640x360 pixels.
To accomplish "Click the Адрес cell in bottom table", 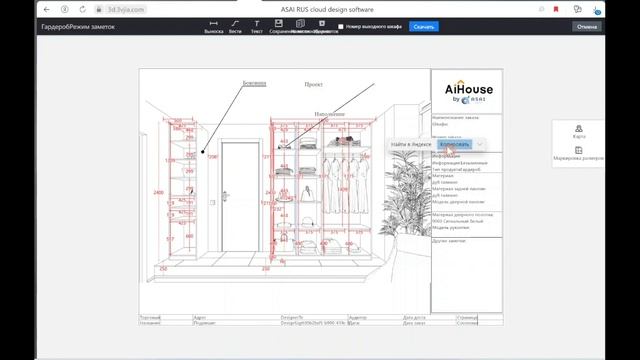I will click(236, 317).
